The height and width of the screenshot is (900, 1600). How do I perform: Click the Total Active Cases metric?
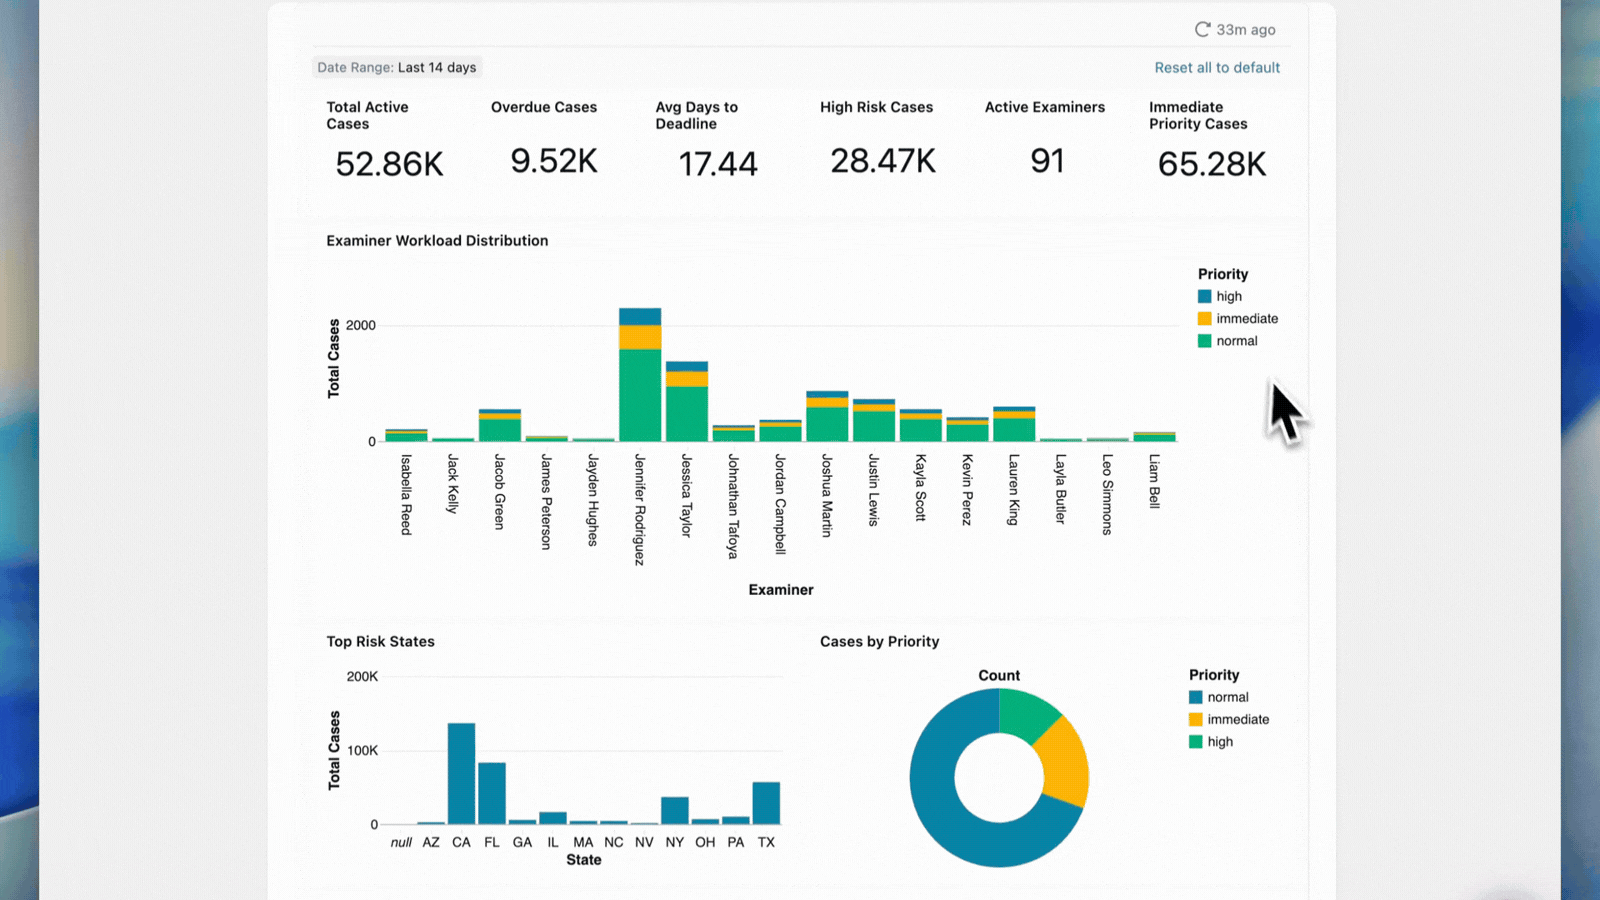click(388, 162)
